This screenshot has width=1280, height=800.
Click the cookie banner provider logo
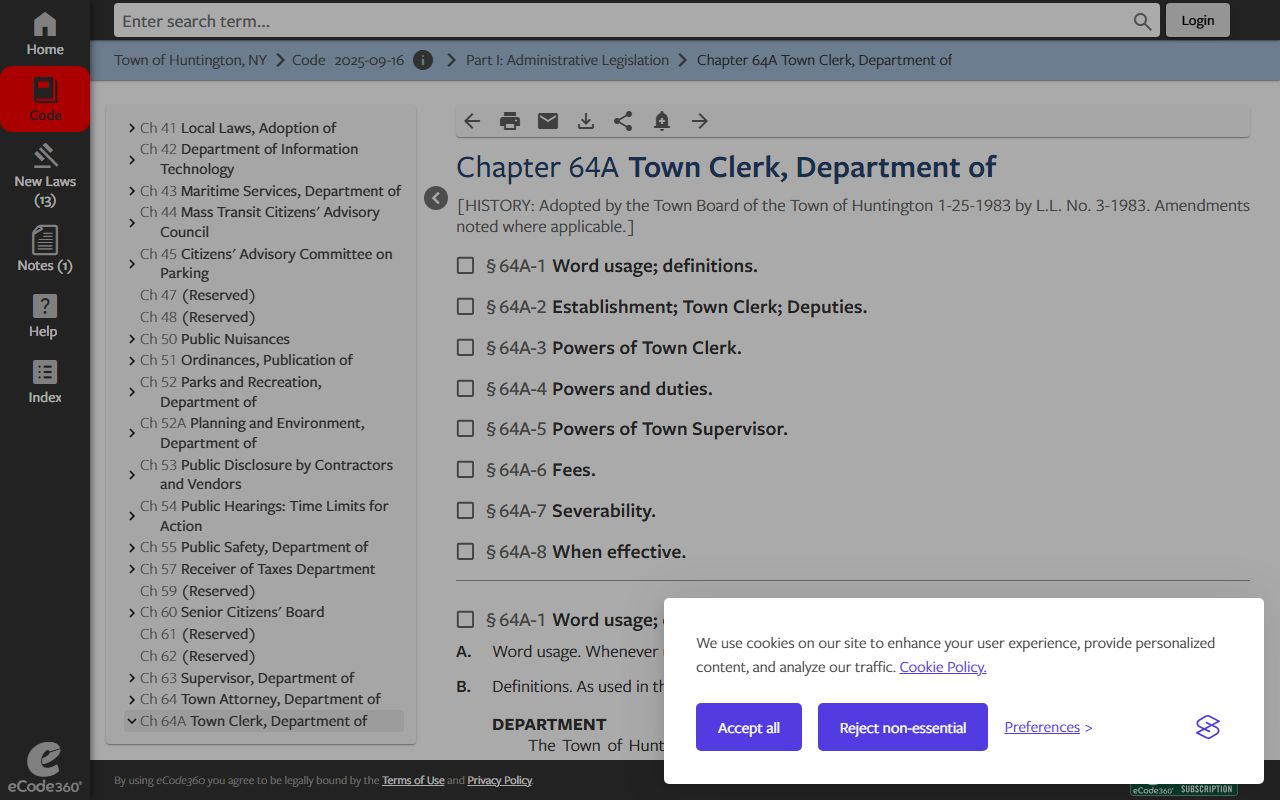click(1208, 727)
